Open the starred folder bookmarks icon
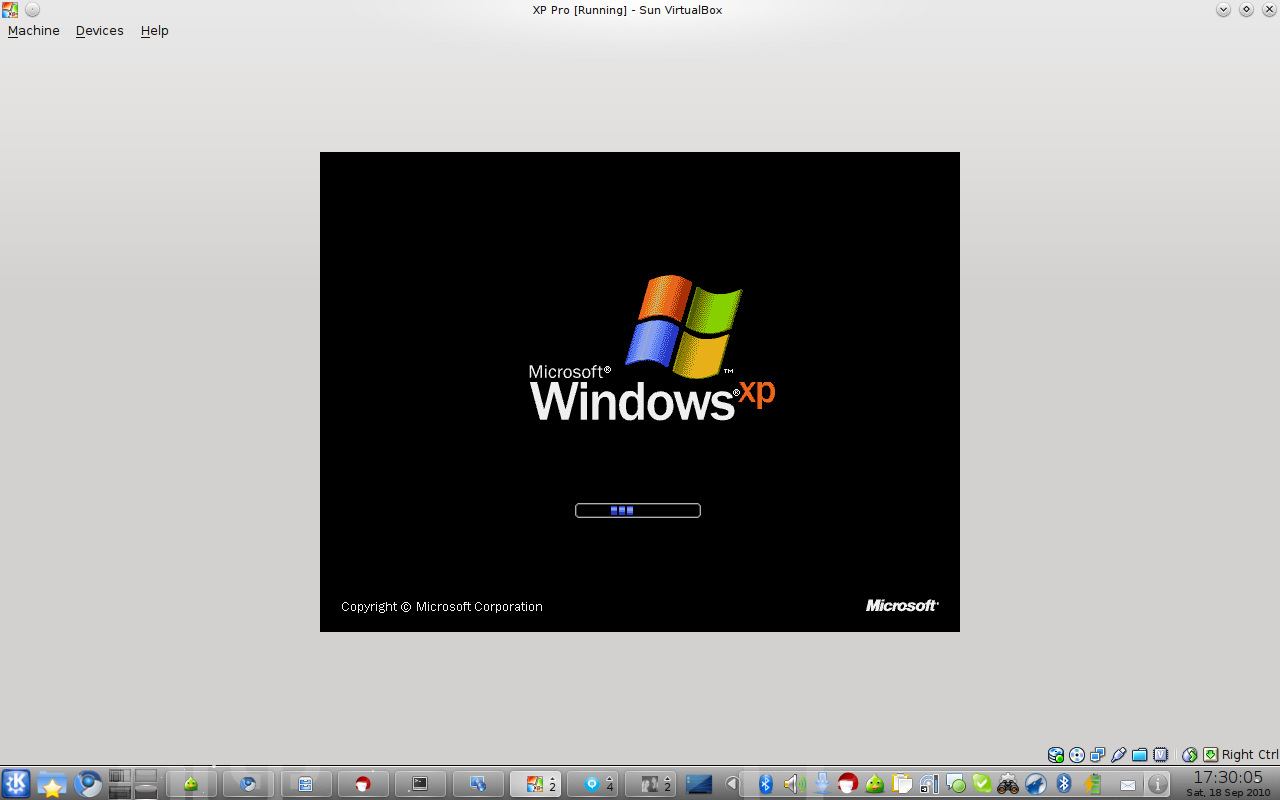The width and height of the screenshot is (1280, 800). click(52, 784)
